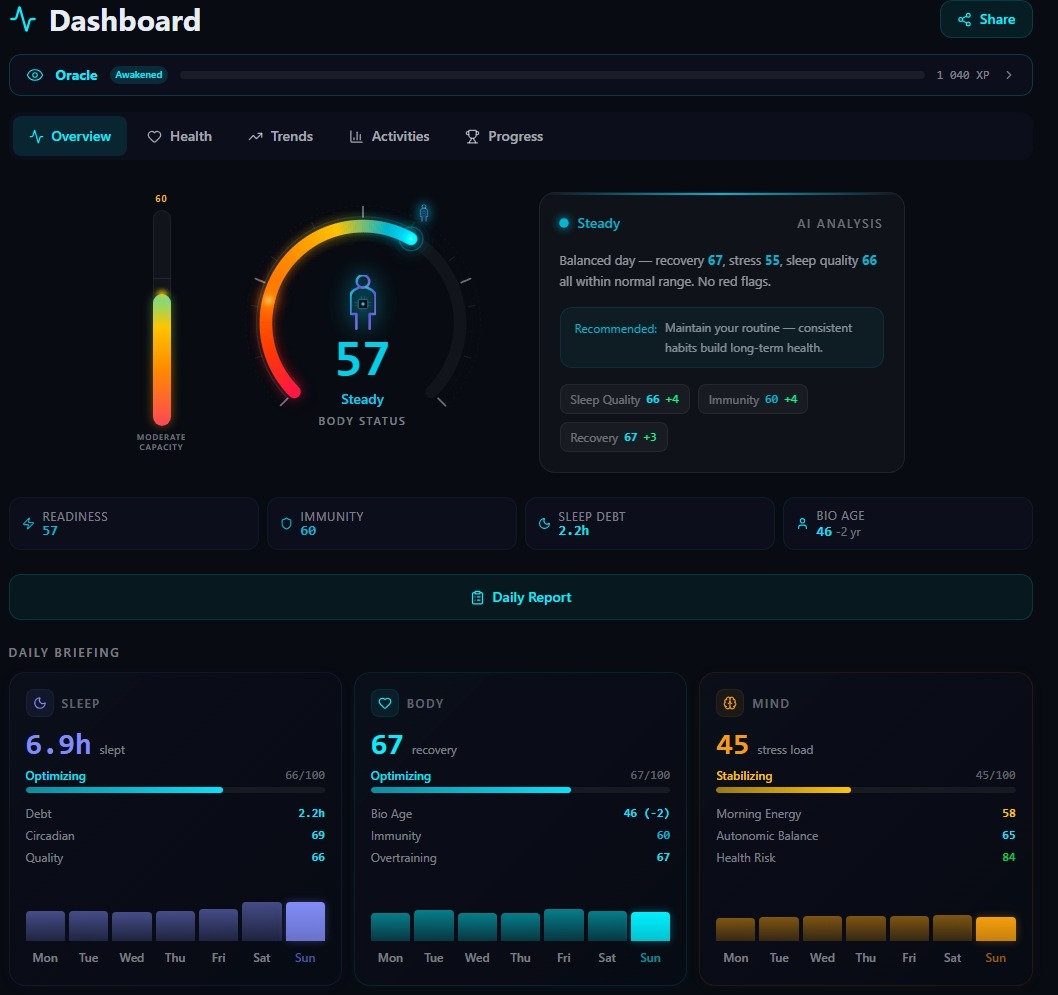Click the heart icon on the Body card
Viewport: 1058px width, 995px height.
[385, 703]
